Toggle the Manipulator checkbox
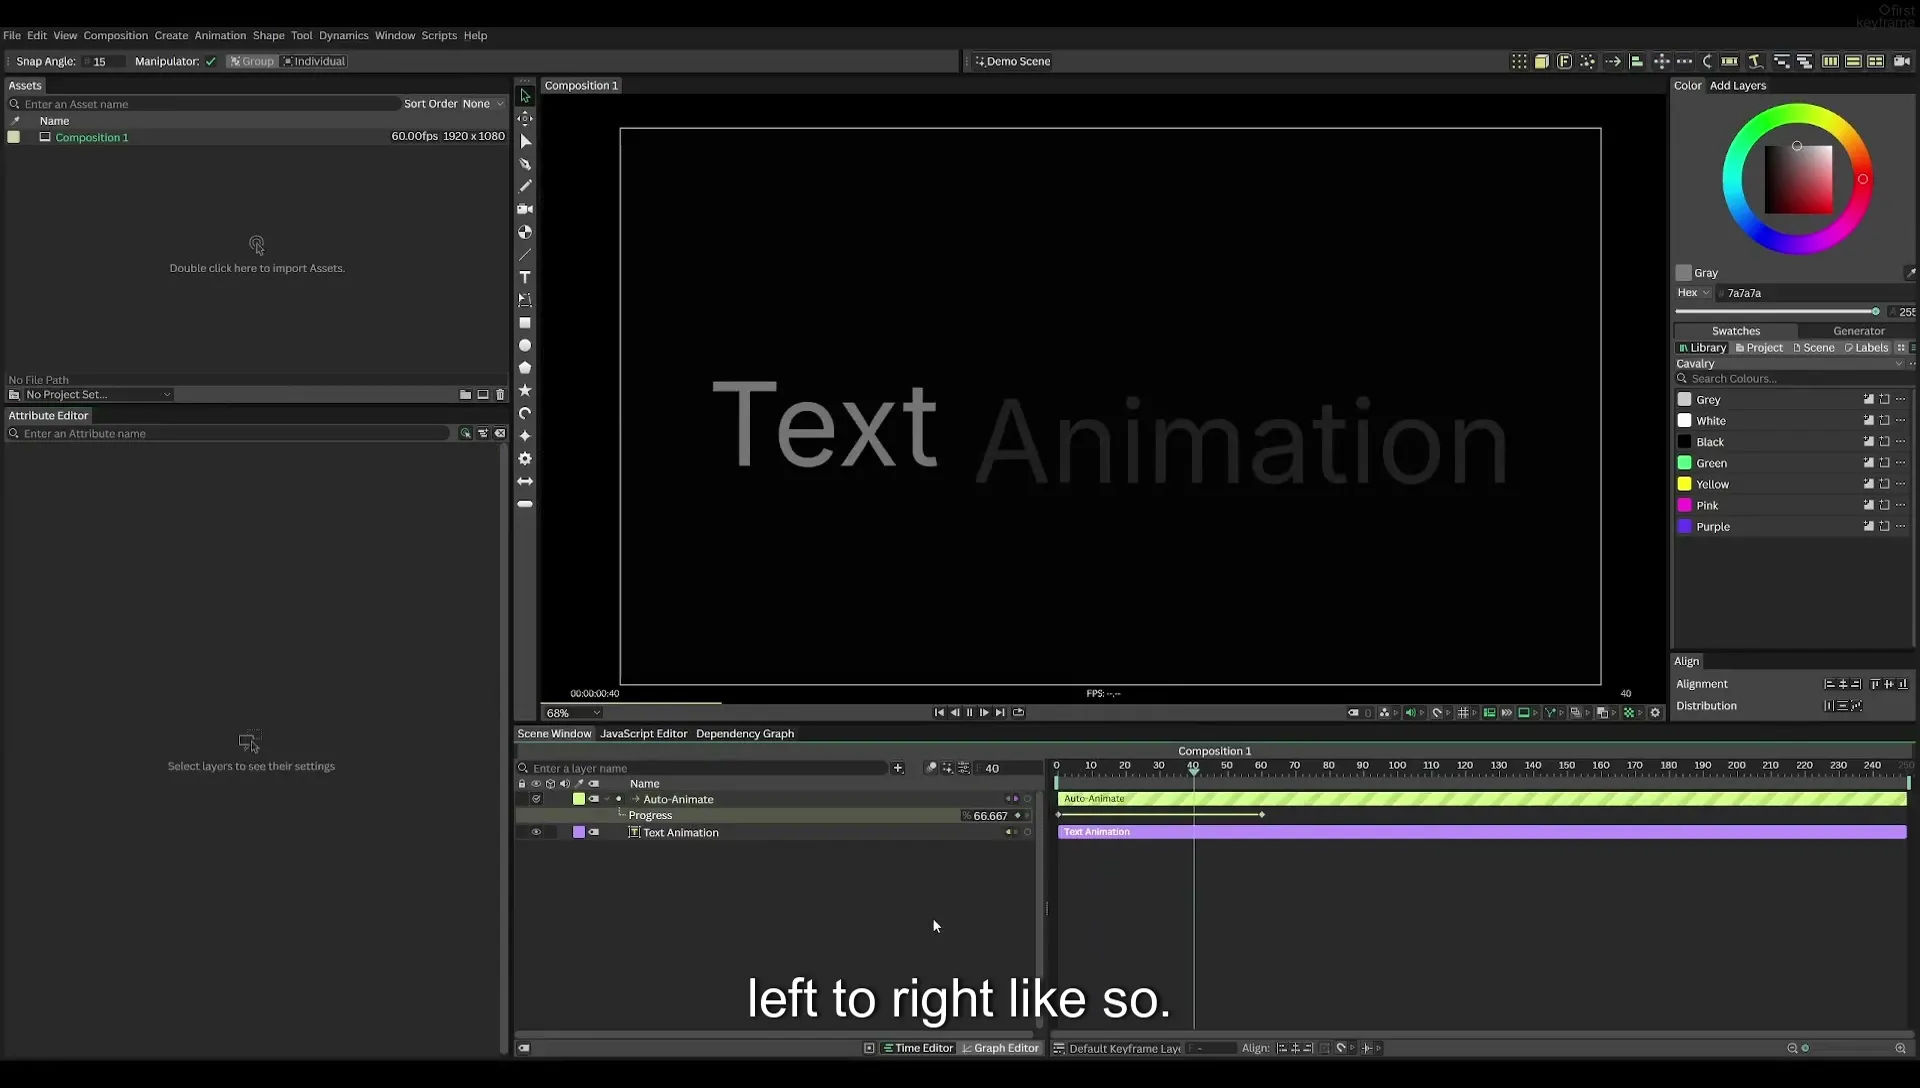 (x=211, y=62)
